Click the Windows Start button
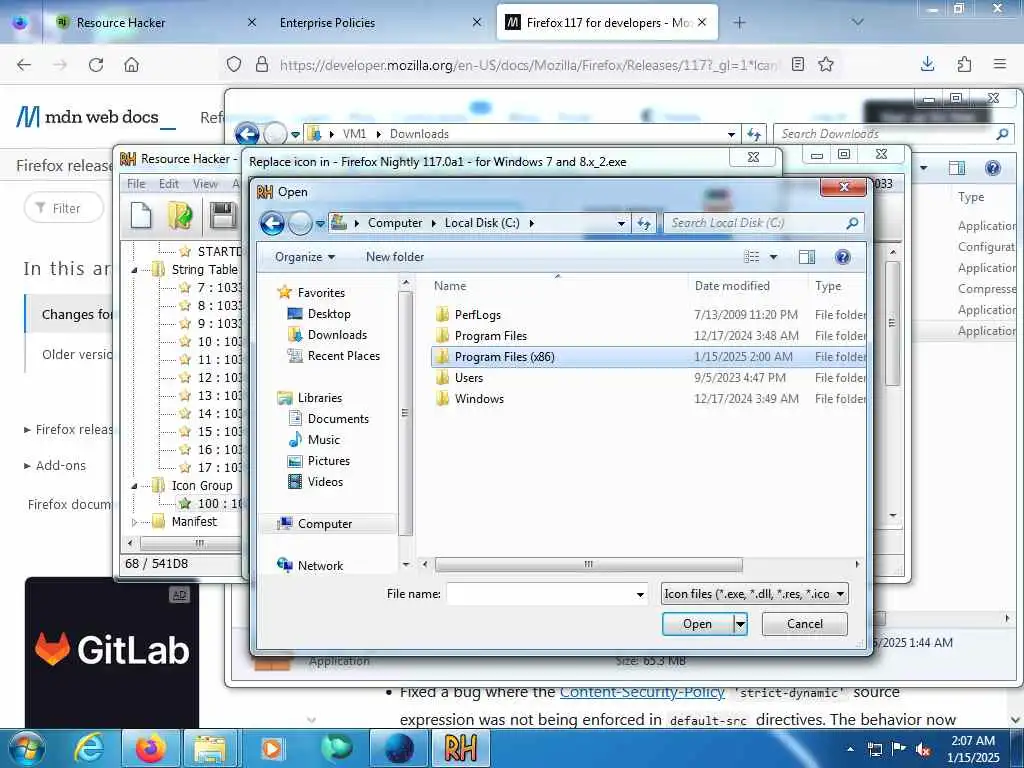 coord(27,748)
